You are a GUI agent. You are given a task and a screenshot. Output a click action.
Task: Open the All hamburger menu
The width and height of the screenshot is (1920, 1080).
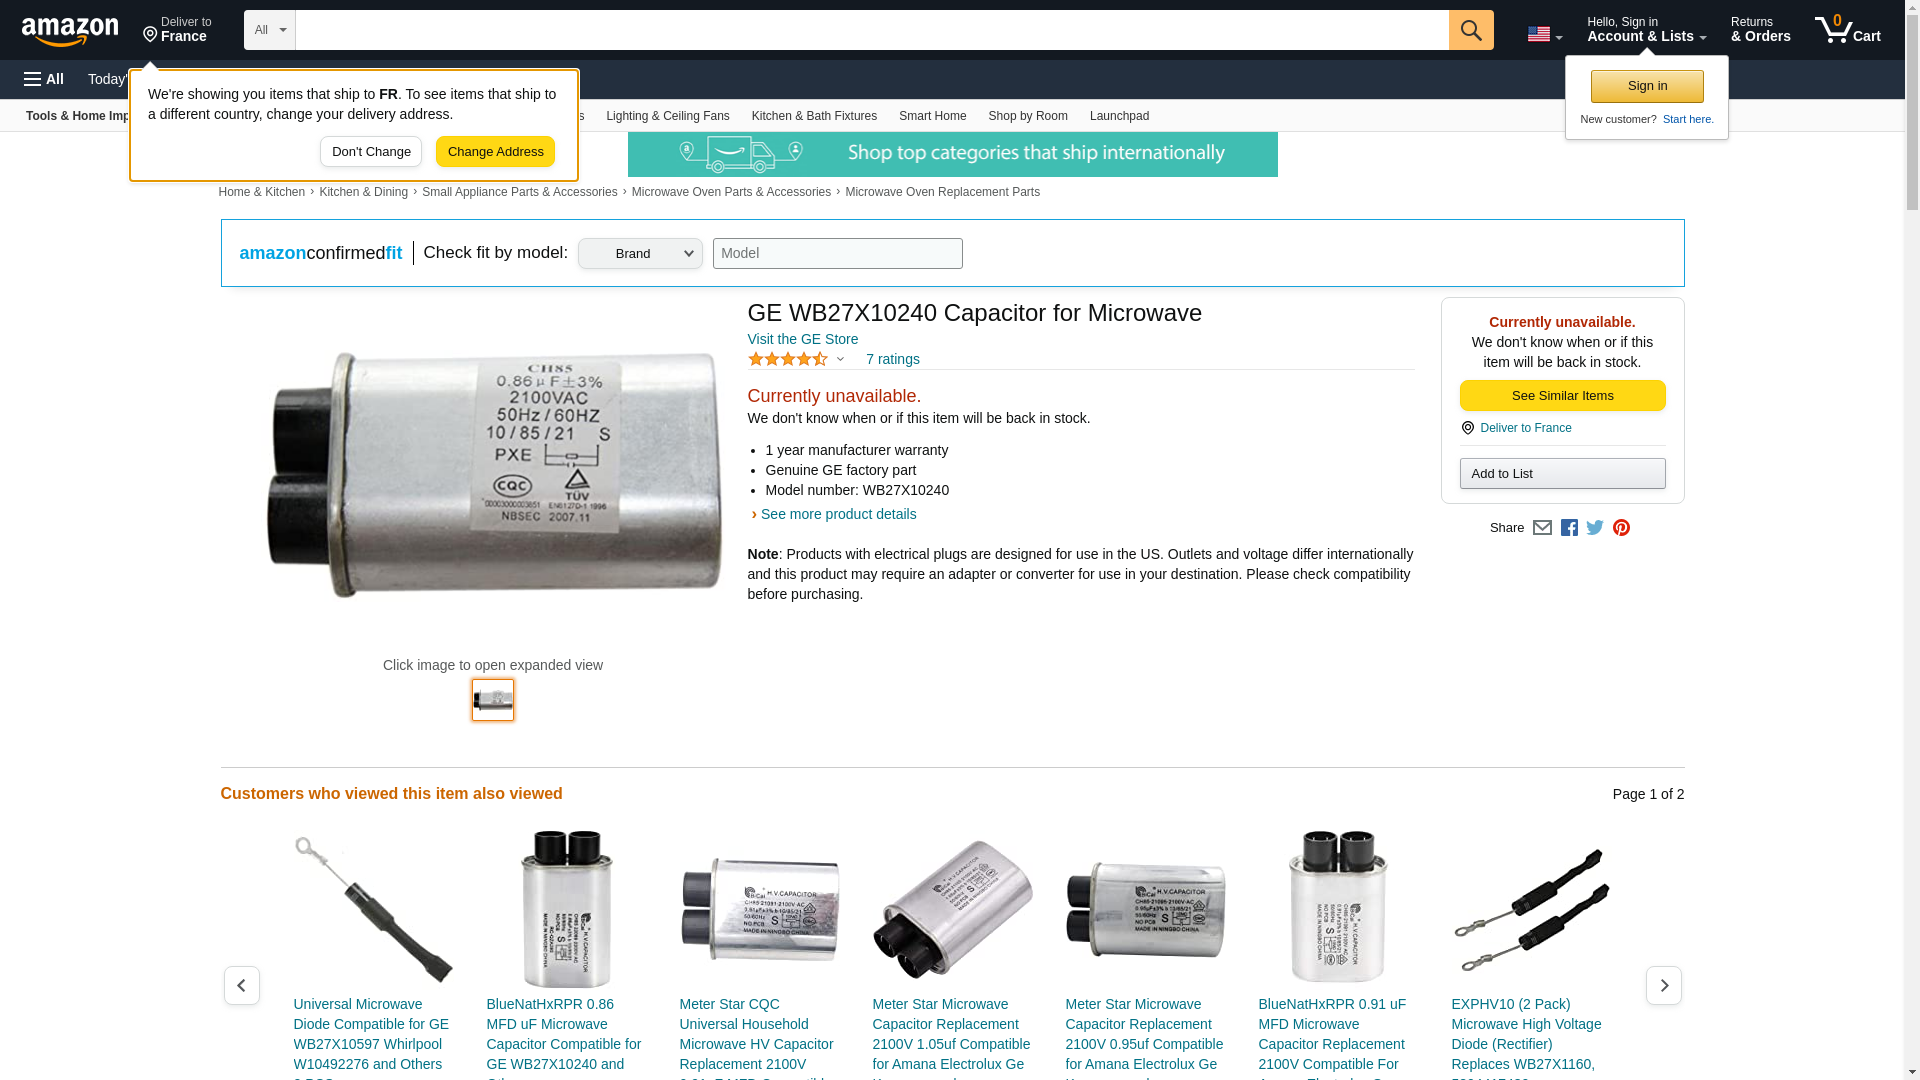point(44,79)
